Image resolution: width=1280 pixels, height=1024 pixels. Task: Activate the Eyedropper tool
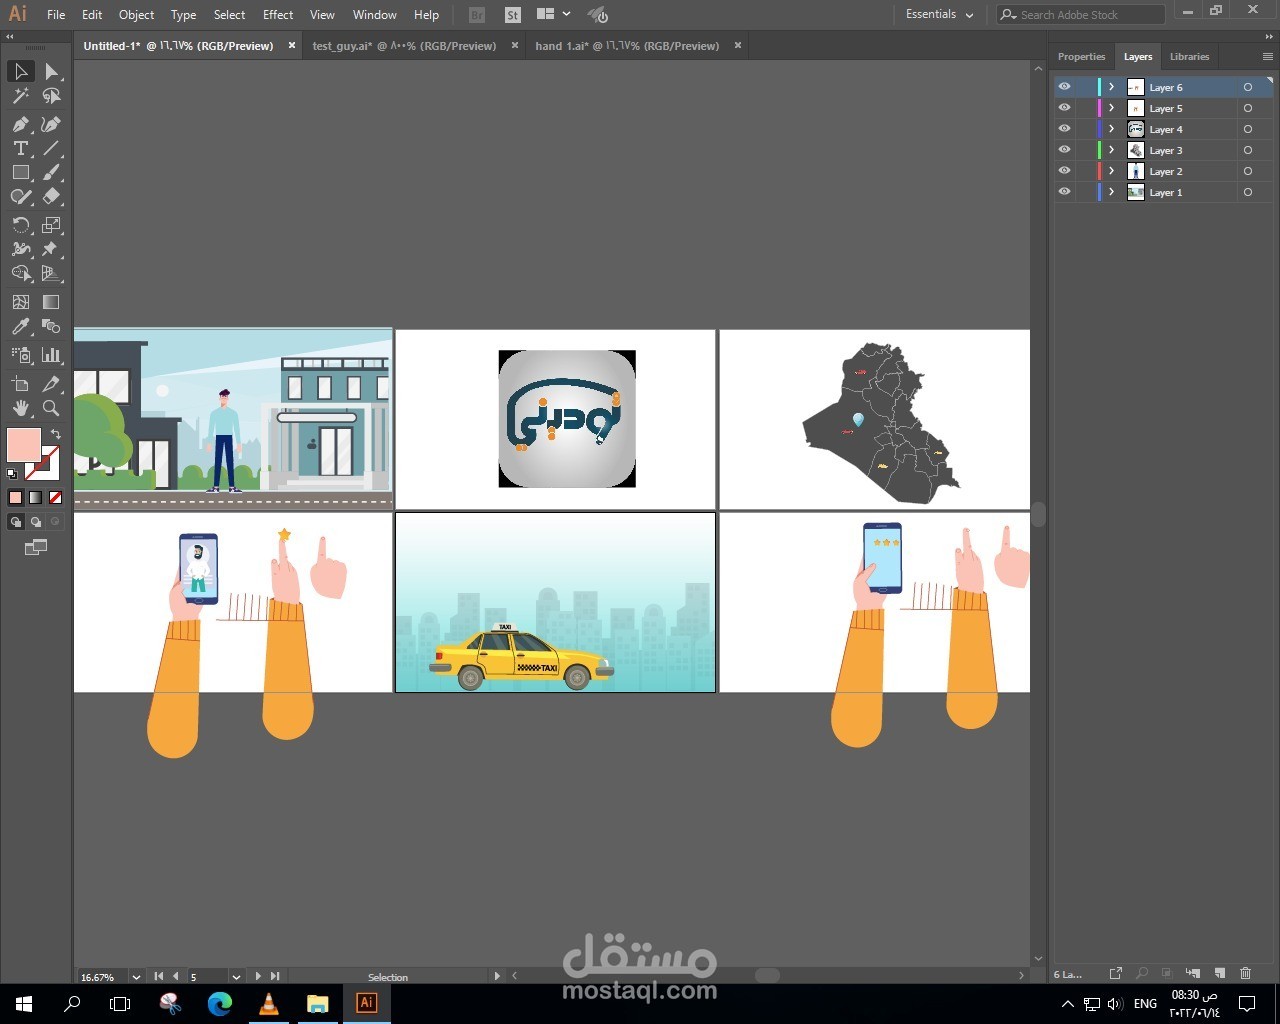point(21,327)
